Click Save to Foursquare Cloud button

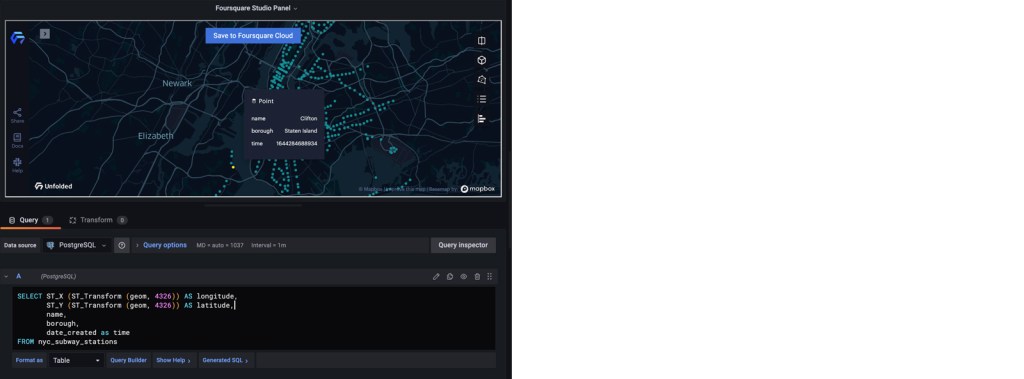pyautogui.click(x=253, y=35)
